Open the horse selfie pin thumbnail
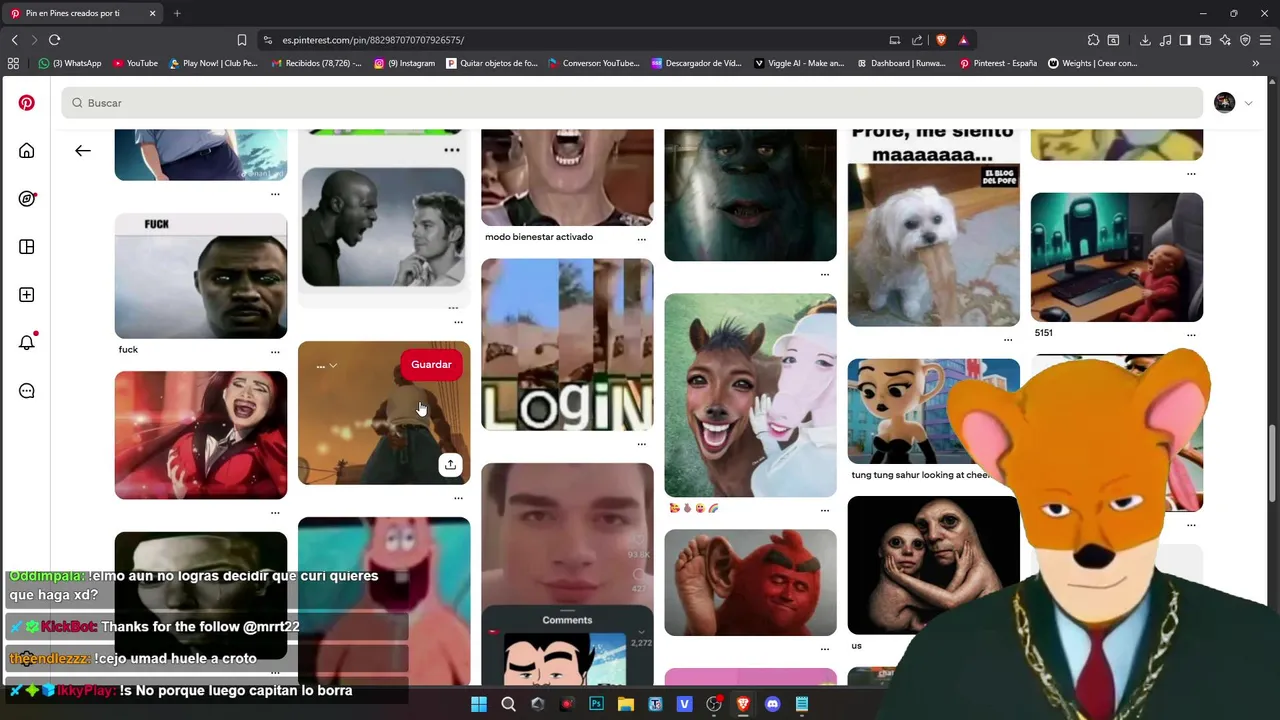 (750, 395)
